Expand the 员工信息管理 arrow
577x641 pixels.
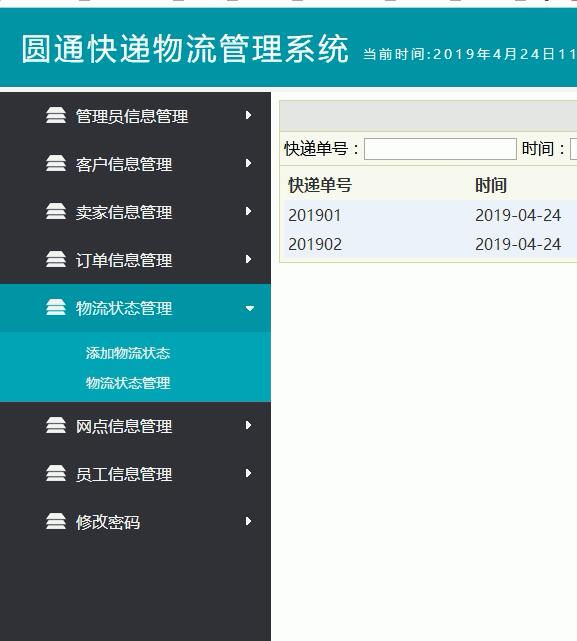pyautogui.click(x=248, y=473)
